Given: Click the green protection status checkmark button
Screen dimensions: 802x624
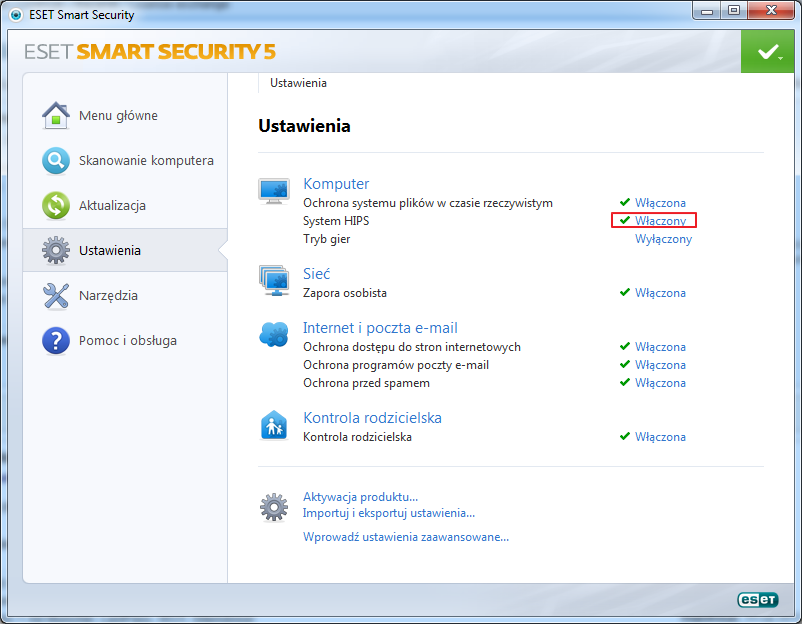Looking at the screenshot, I should click(767, 51).
